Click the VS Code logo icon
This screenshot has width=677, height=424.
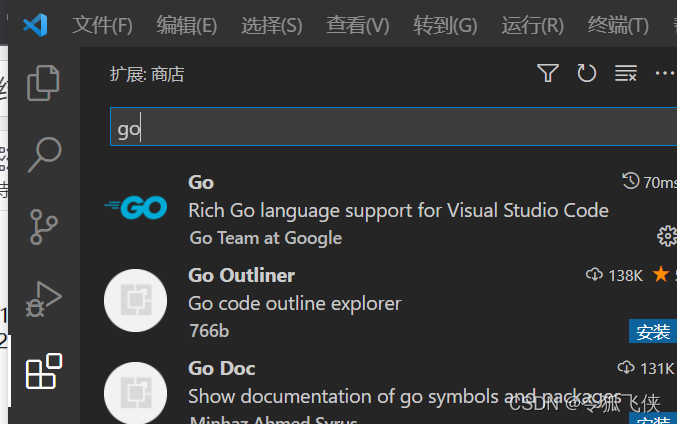[x=35, y=25]
